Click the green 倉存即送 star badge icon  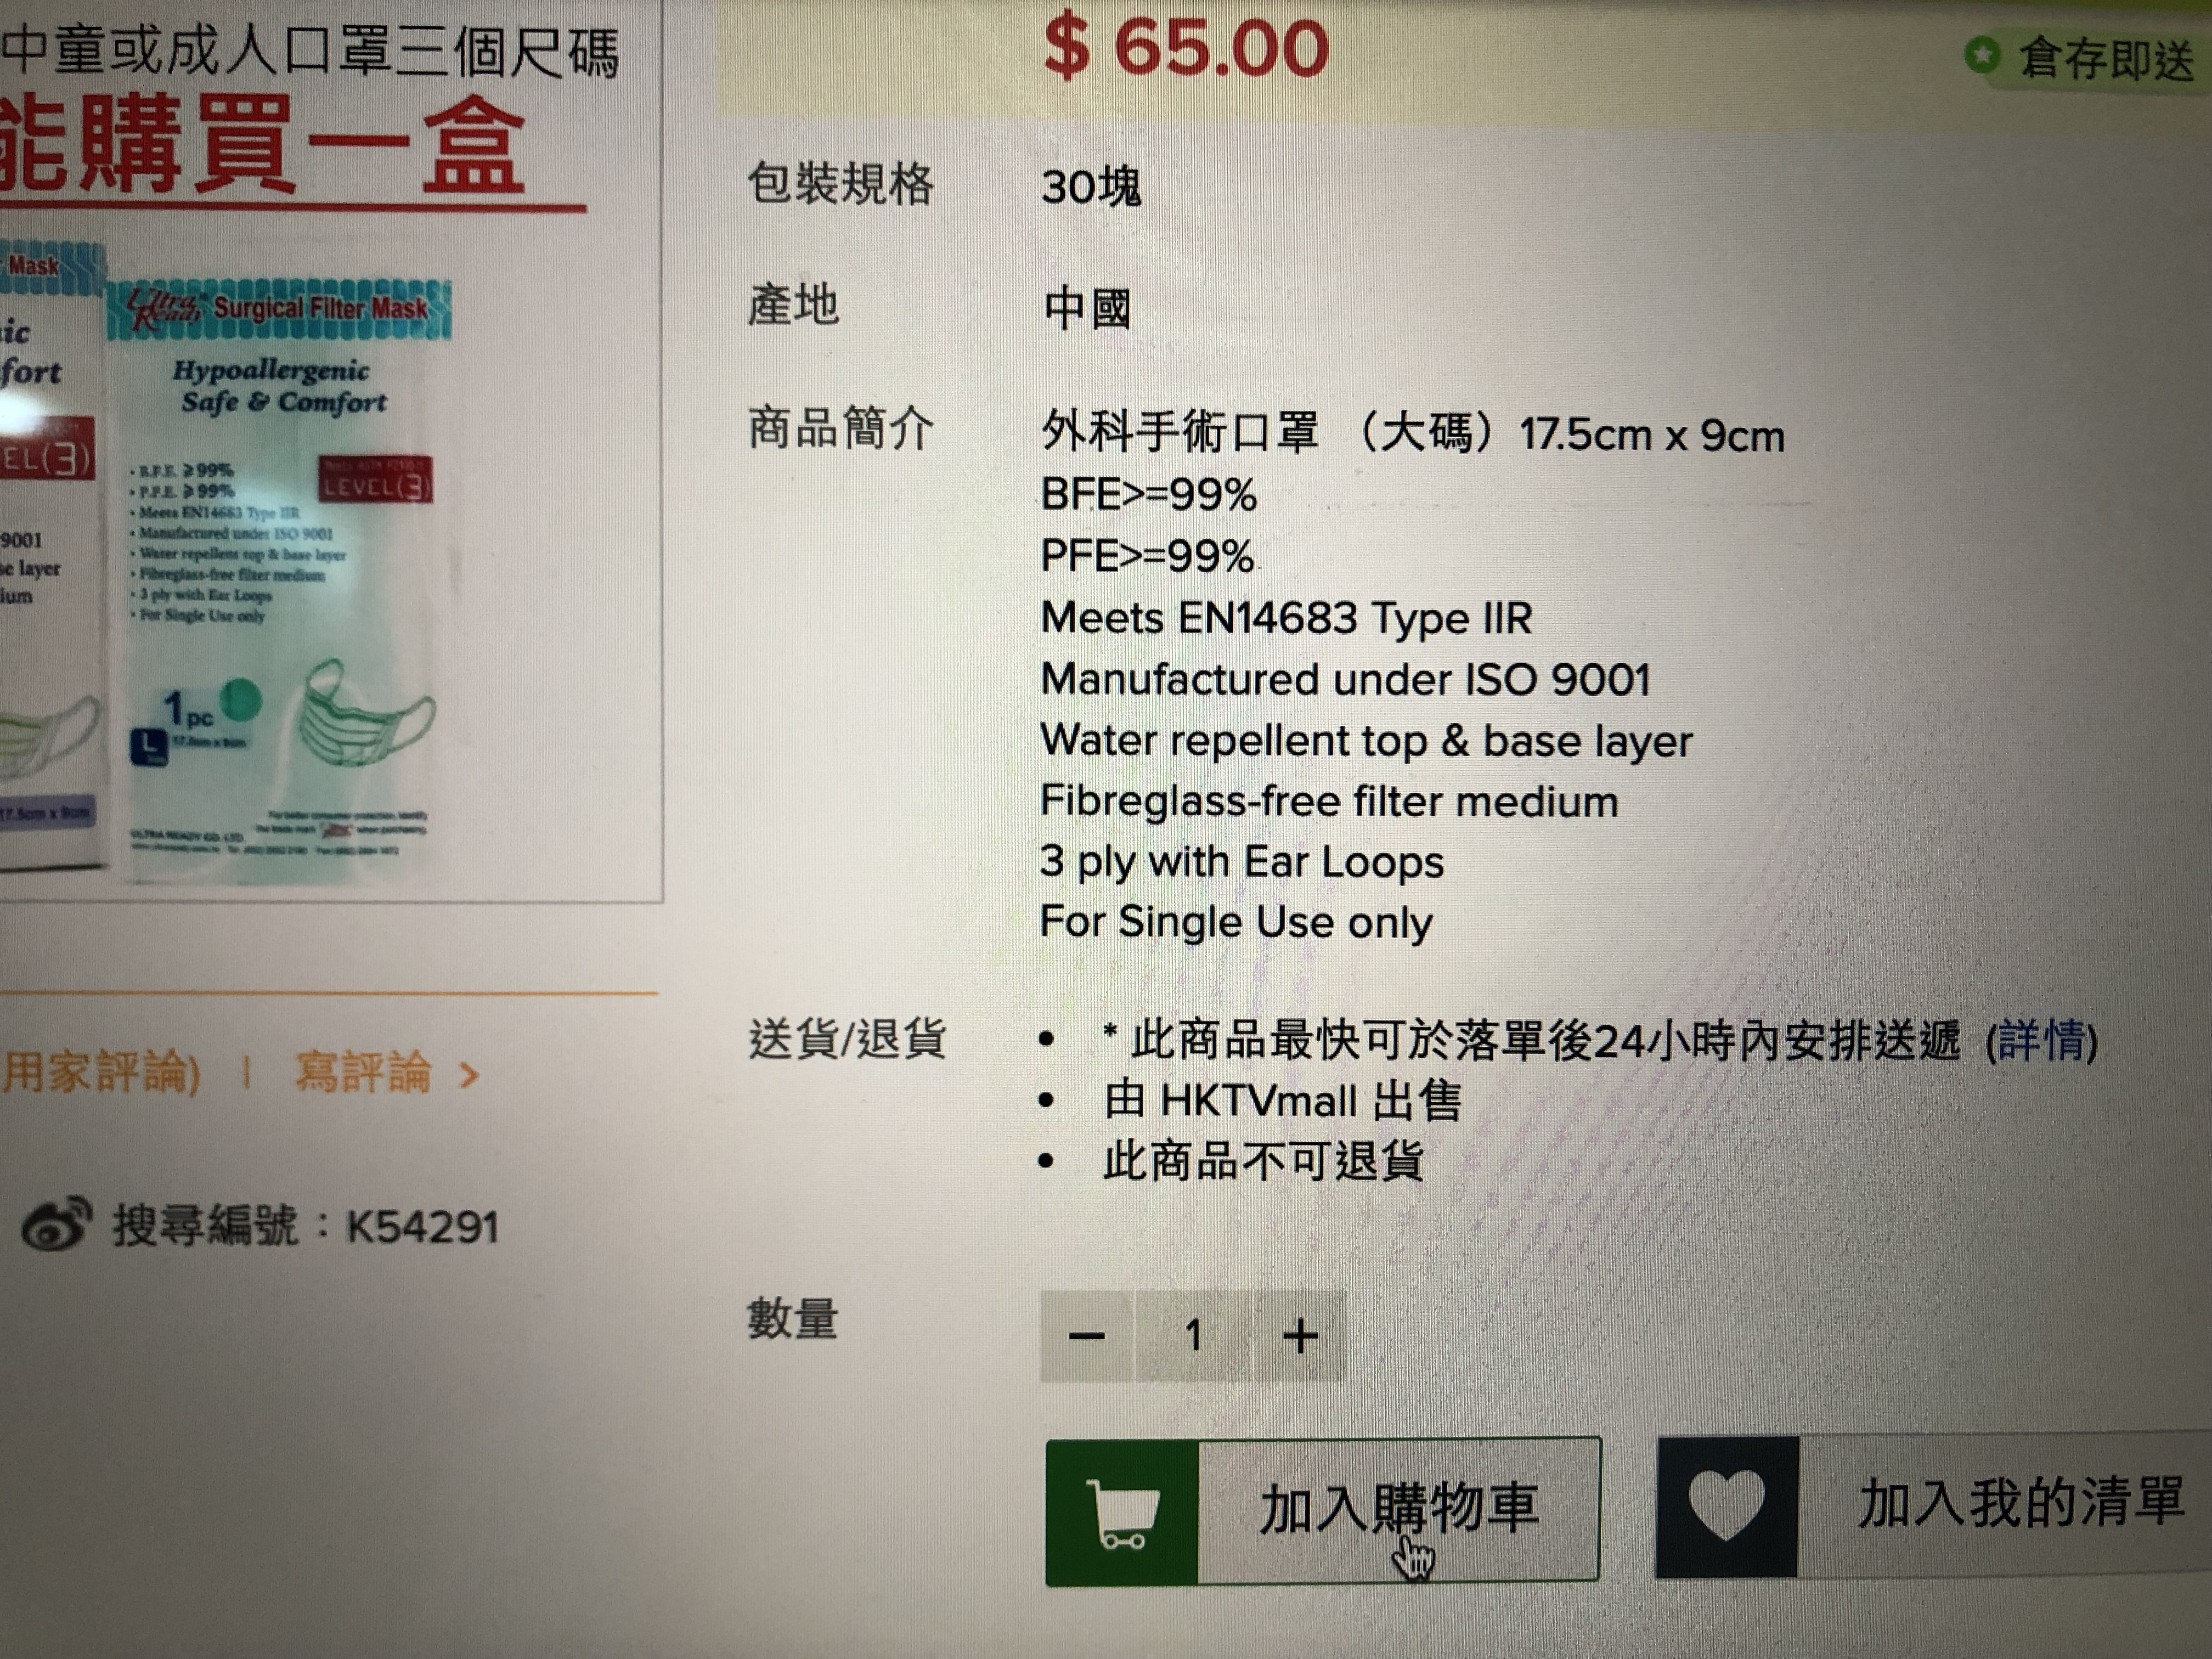click(1982, 56)
